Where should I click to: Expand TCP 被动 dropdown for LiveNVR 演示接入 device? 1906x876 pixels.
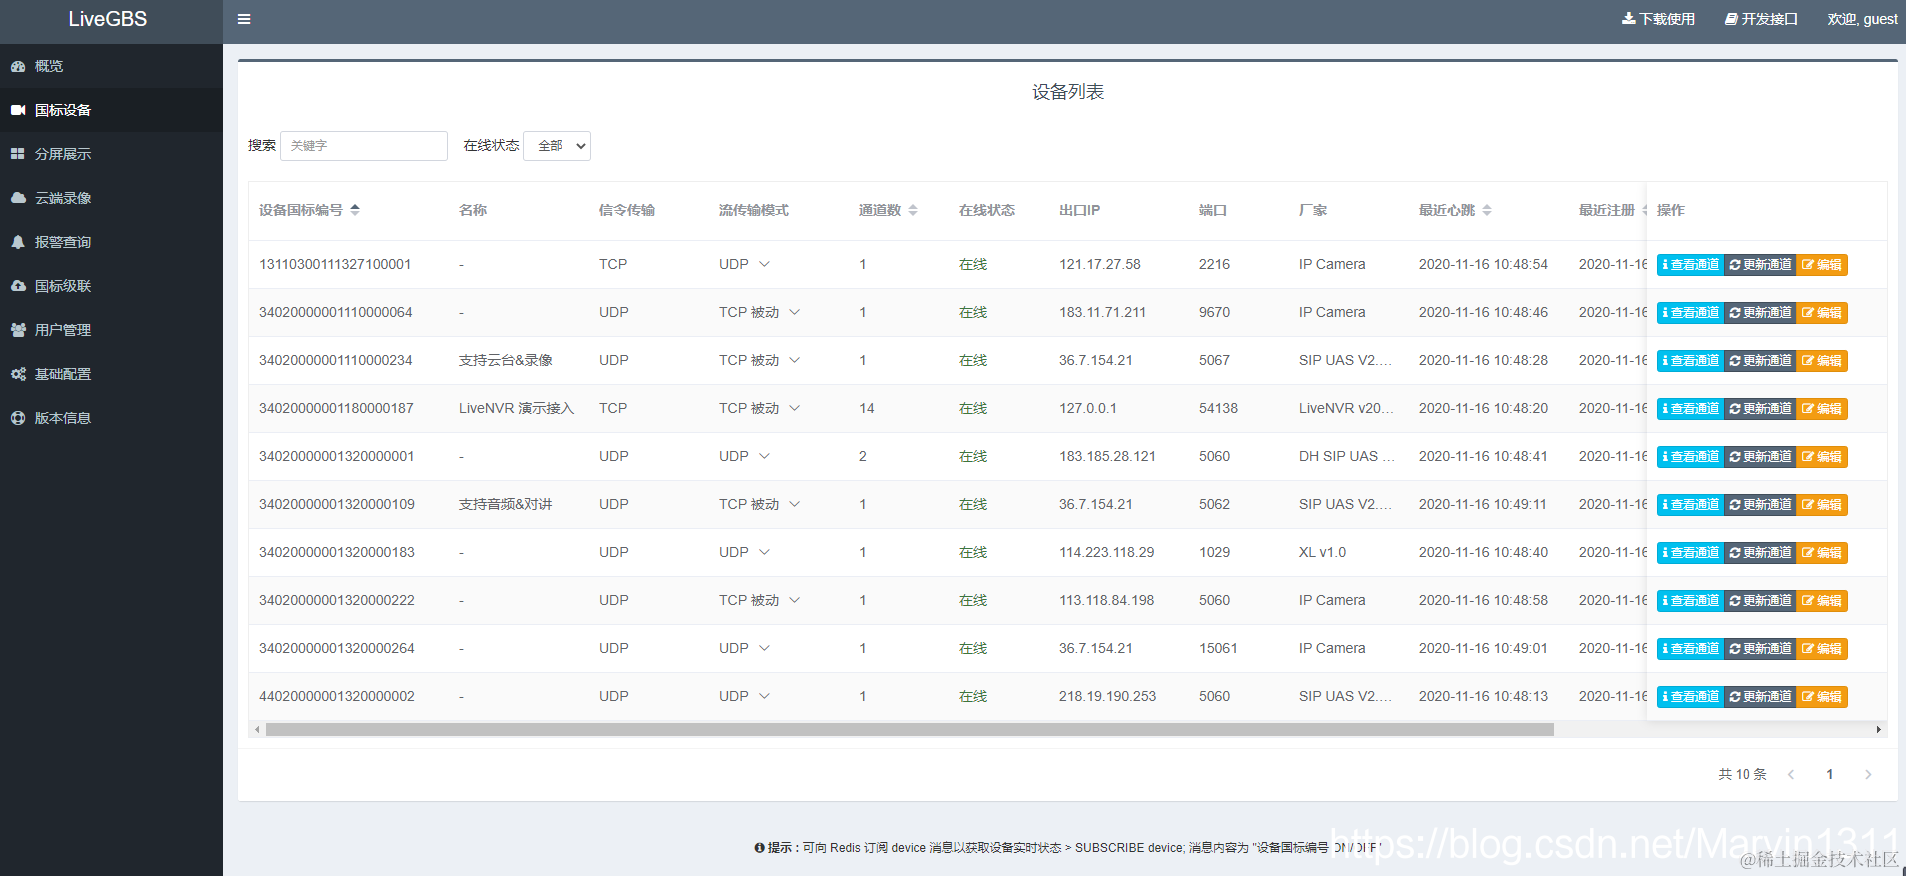tap(795, 408)
